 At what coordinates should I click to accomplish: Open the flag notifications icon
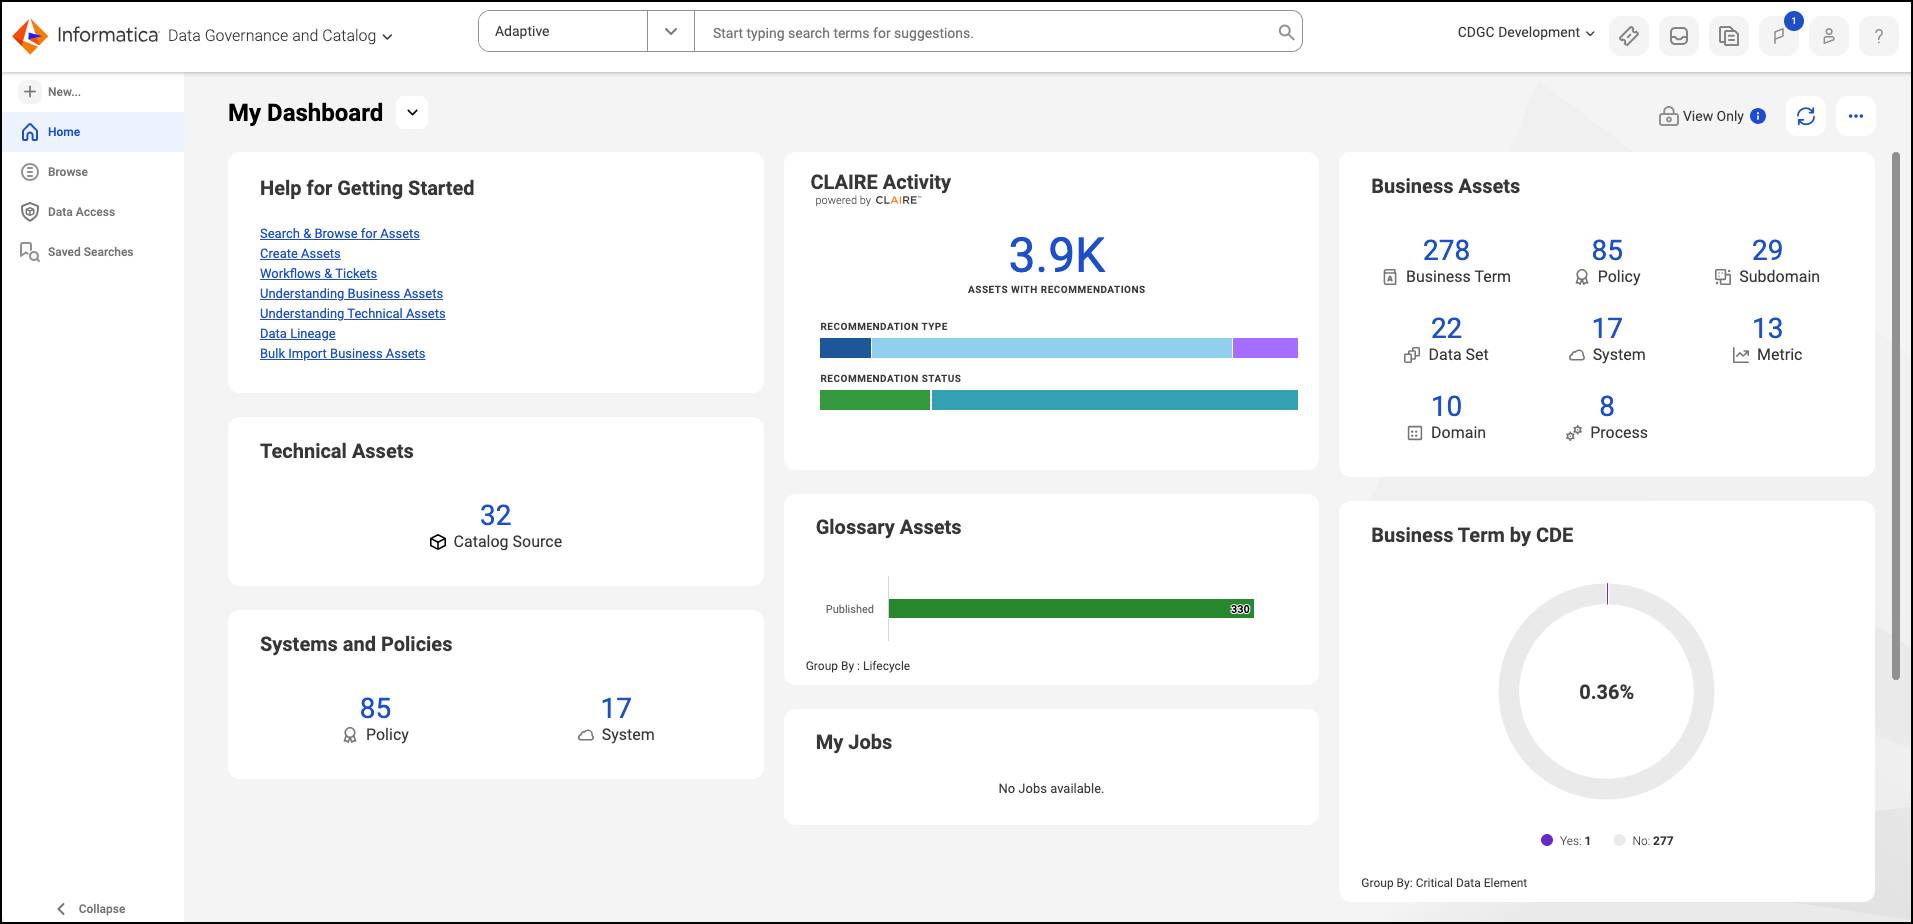1779,36
